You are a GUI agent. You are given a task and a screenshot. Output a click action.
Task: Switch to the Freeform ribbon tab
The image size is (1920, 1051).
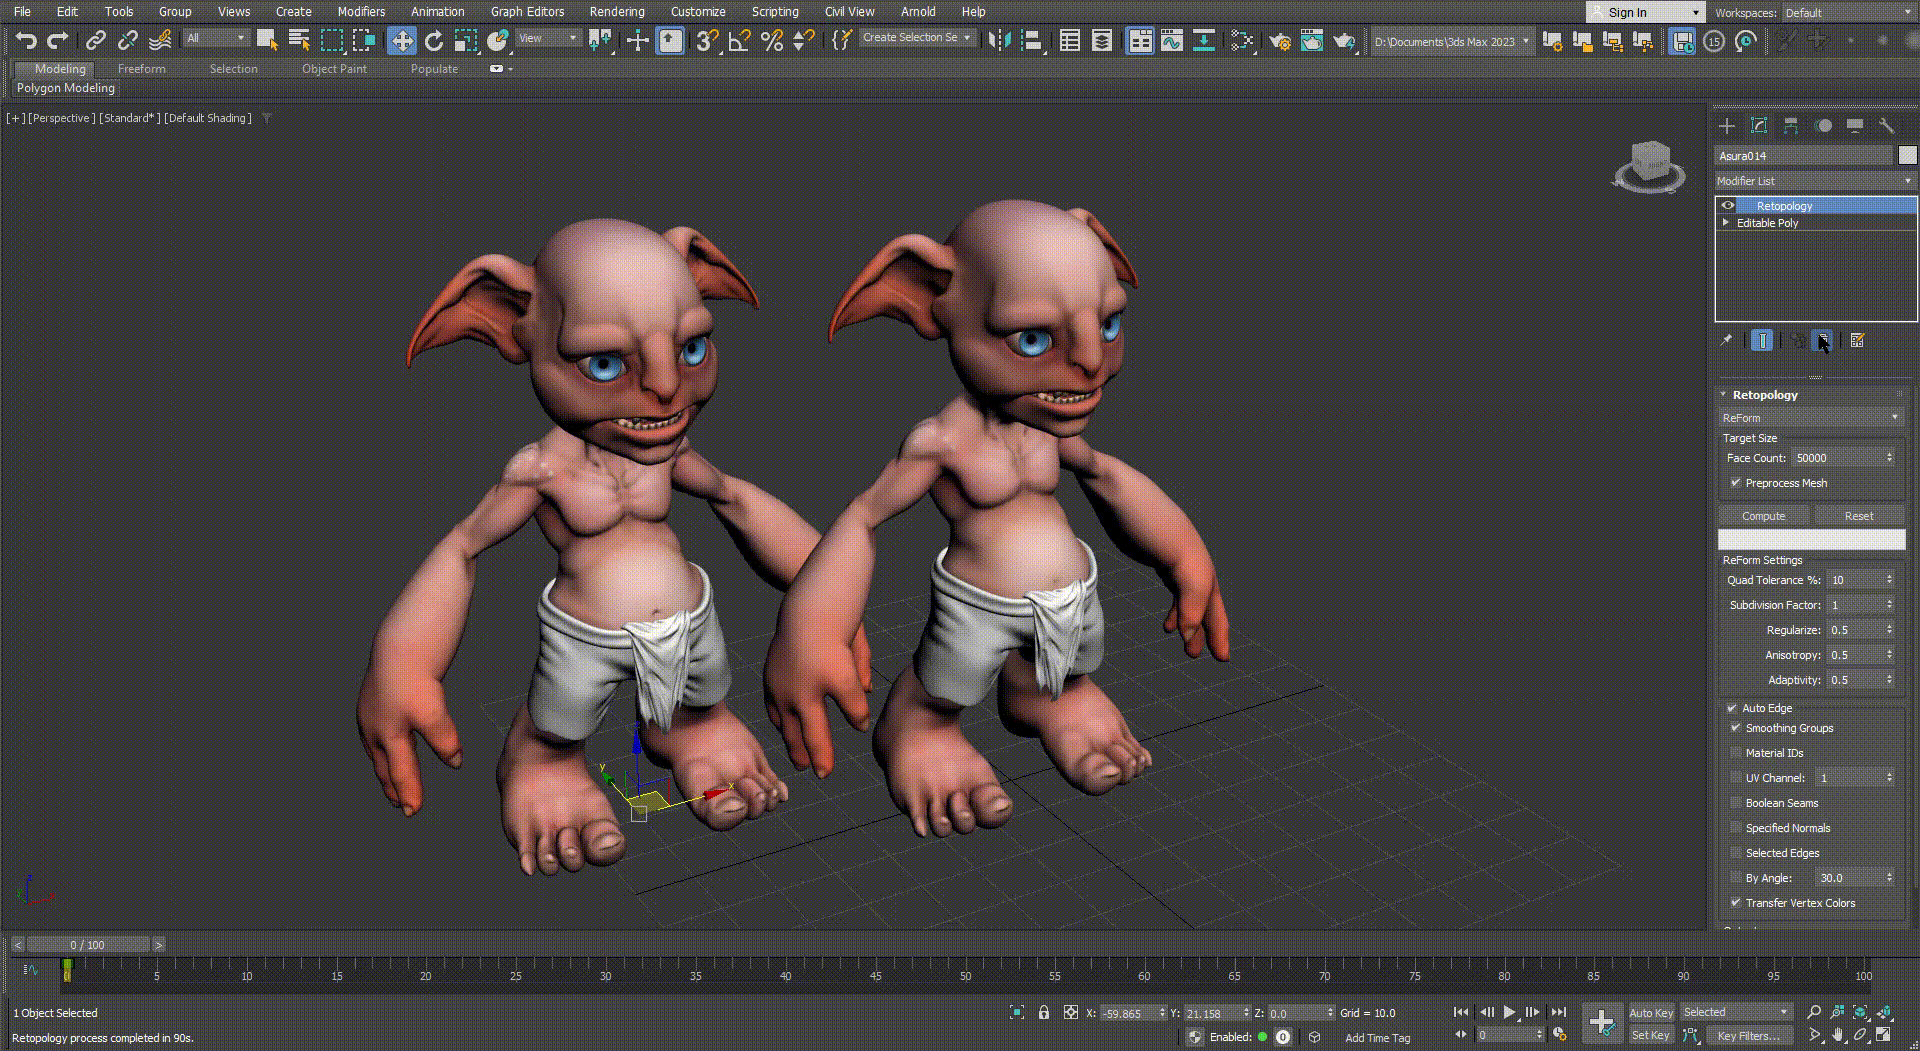click(141, 69)
